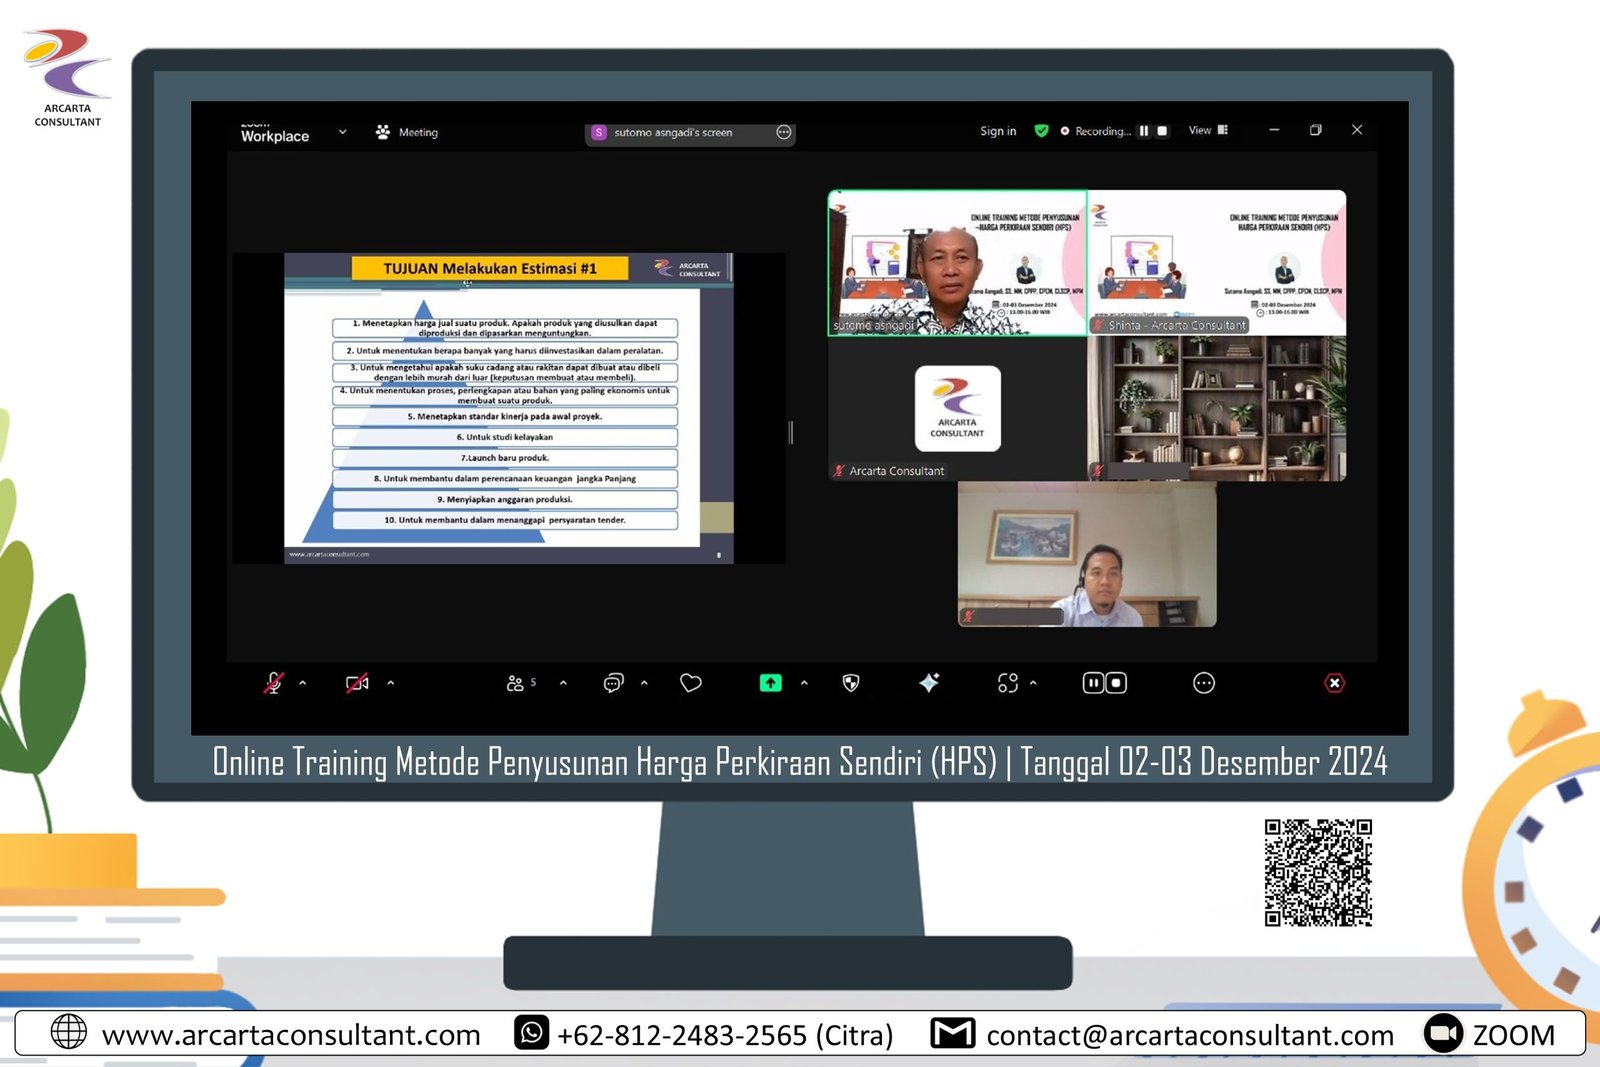Expand video options arrow beside camera
The width and height of the screenshot is (1600, 1067).
tap(391, 683)
